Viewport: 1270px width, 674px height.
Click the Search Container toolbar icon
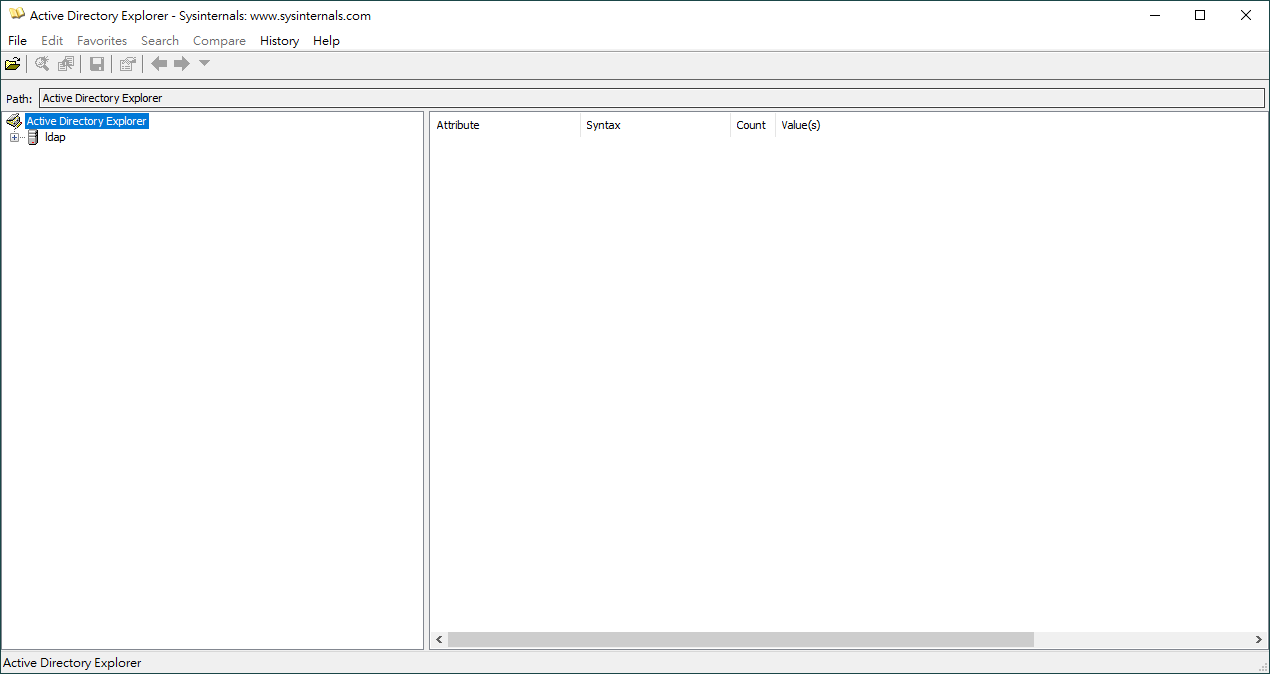42,64
